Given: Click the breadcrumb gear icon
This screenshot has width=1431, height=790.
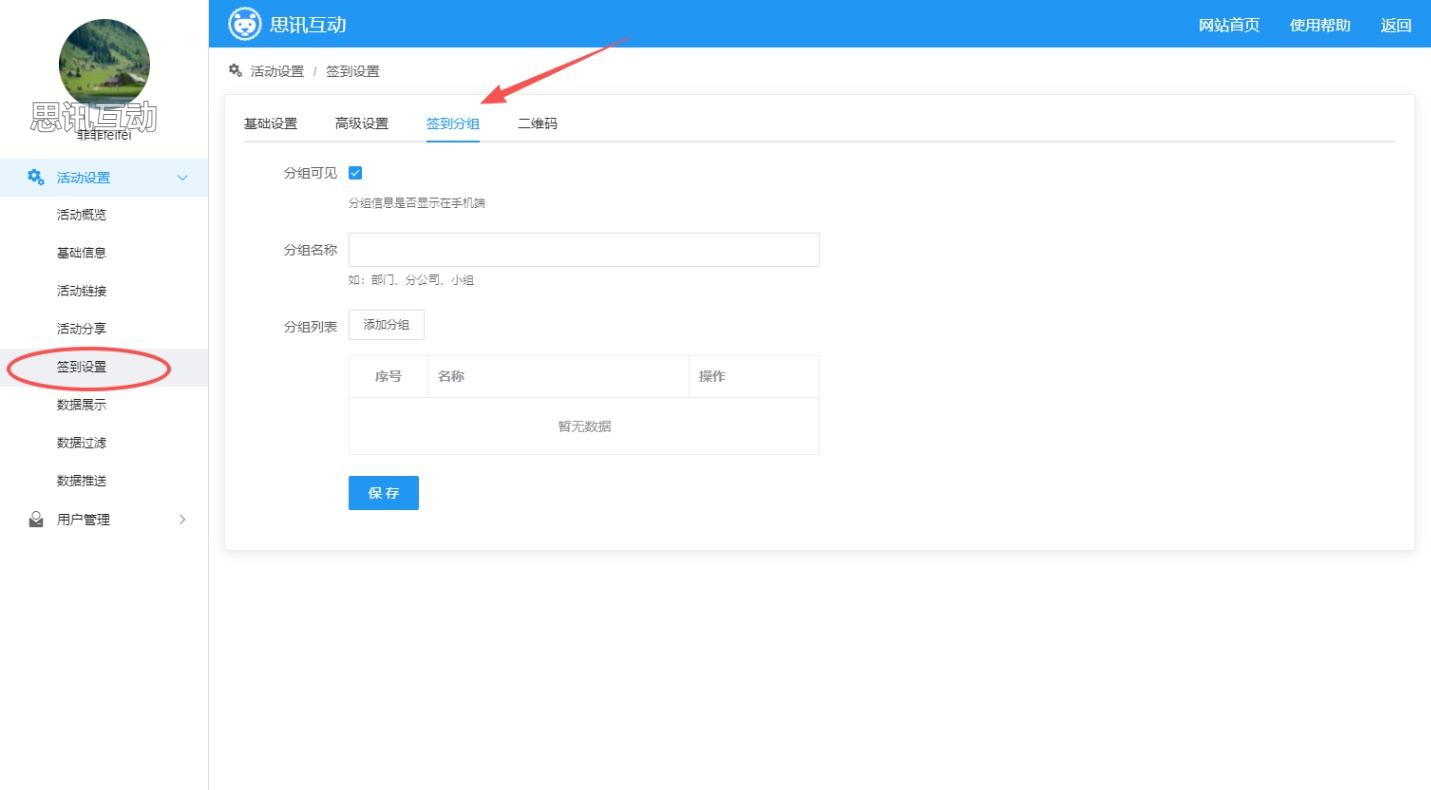Looking at the screenshot, I should [x=235, y=71].
